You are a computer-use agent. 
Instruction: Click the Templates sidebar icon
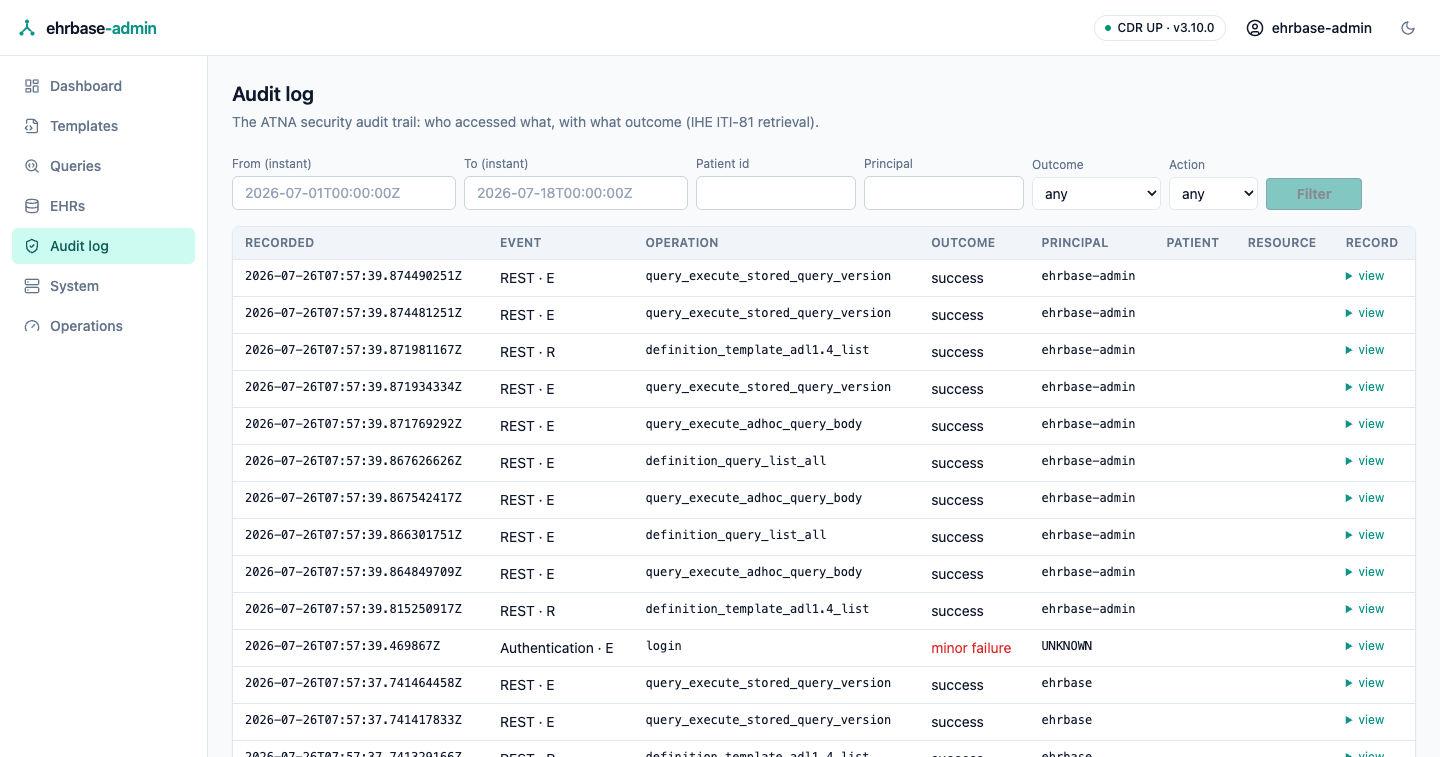coord(32,126)
